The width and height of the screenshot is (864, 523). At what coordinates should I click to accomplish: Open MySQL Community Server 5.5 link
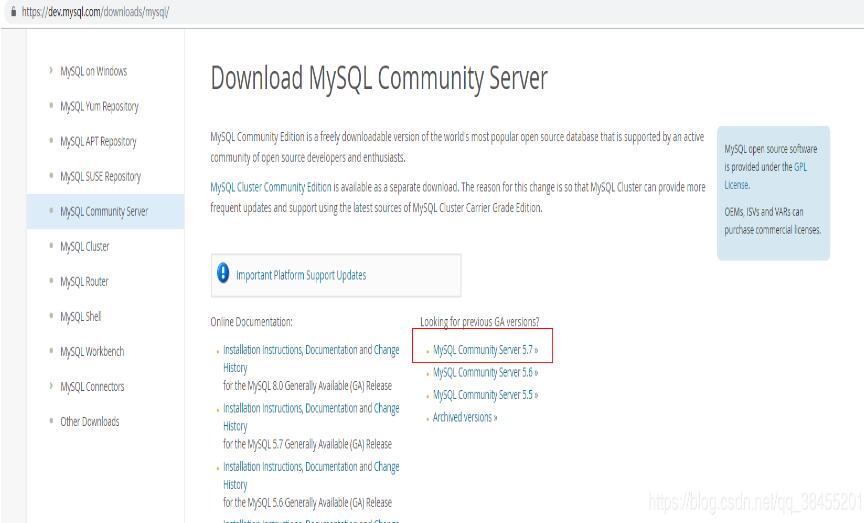(485, 395)
